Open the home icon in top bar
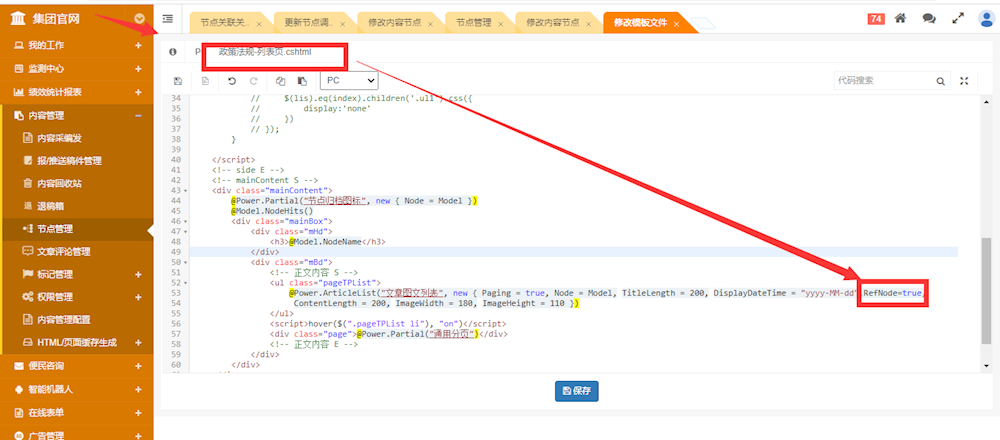Viewport: 1000px width, 440px height. point(900,18)
